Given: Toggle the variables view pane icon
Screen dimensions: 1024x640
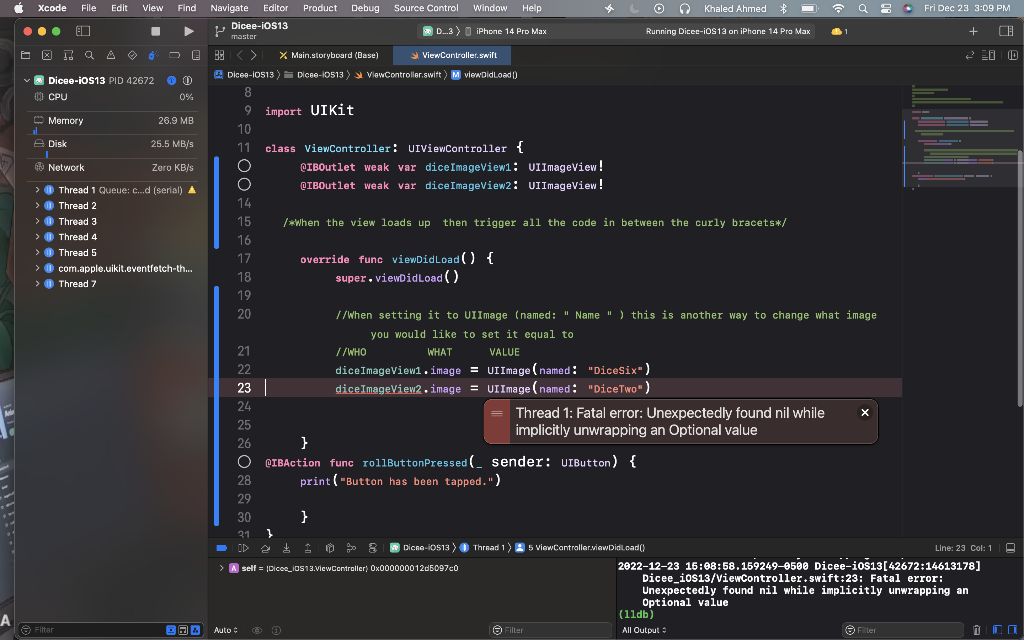Looking at the screenshot, I should click(997, 630).
